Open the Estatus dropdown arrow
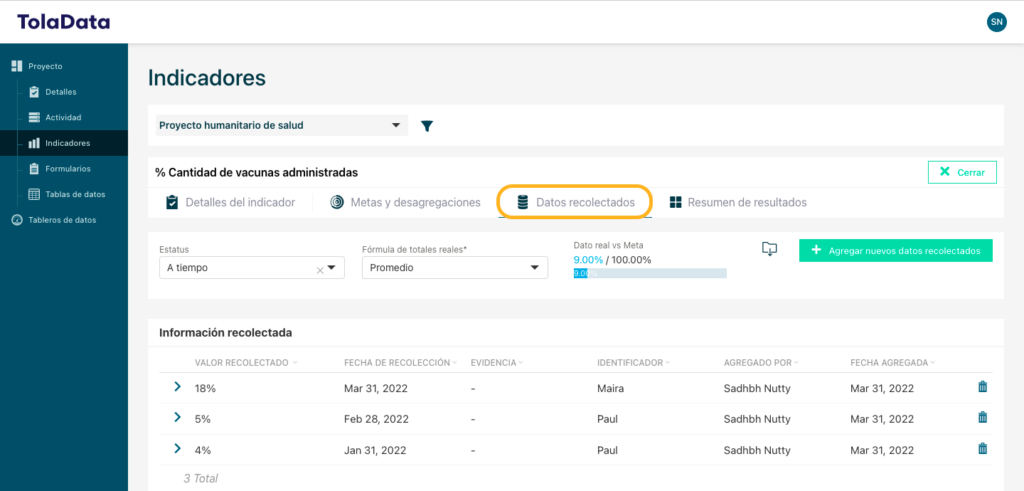 click(x=332, y=268)
